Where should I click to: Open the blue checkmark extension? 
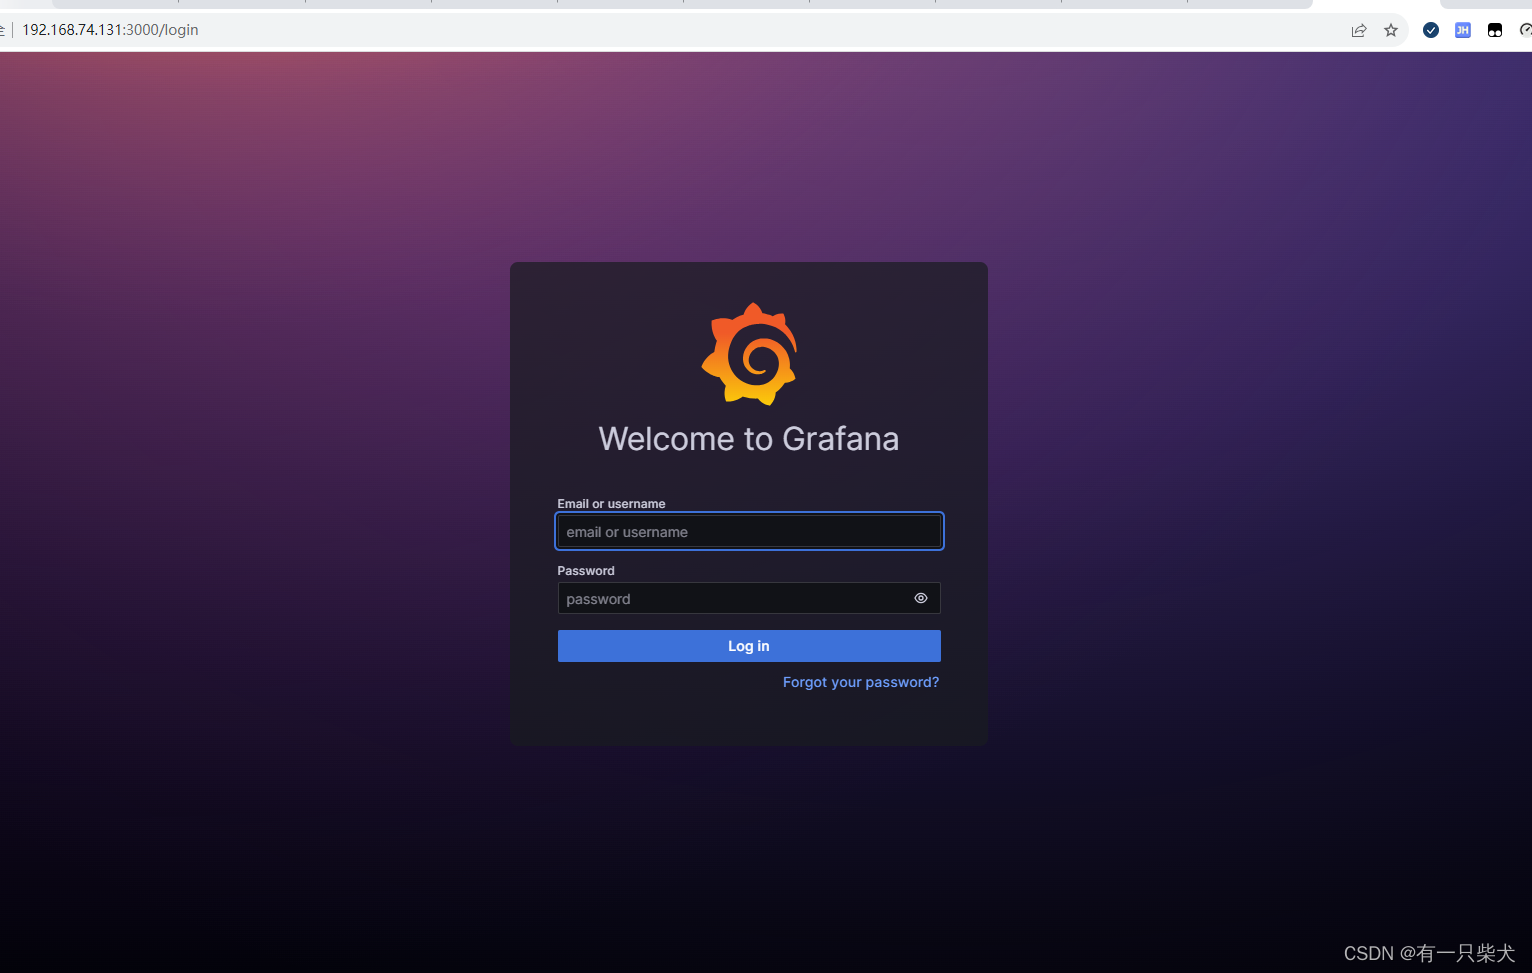pos(1430,30)
